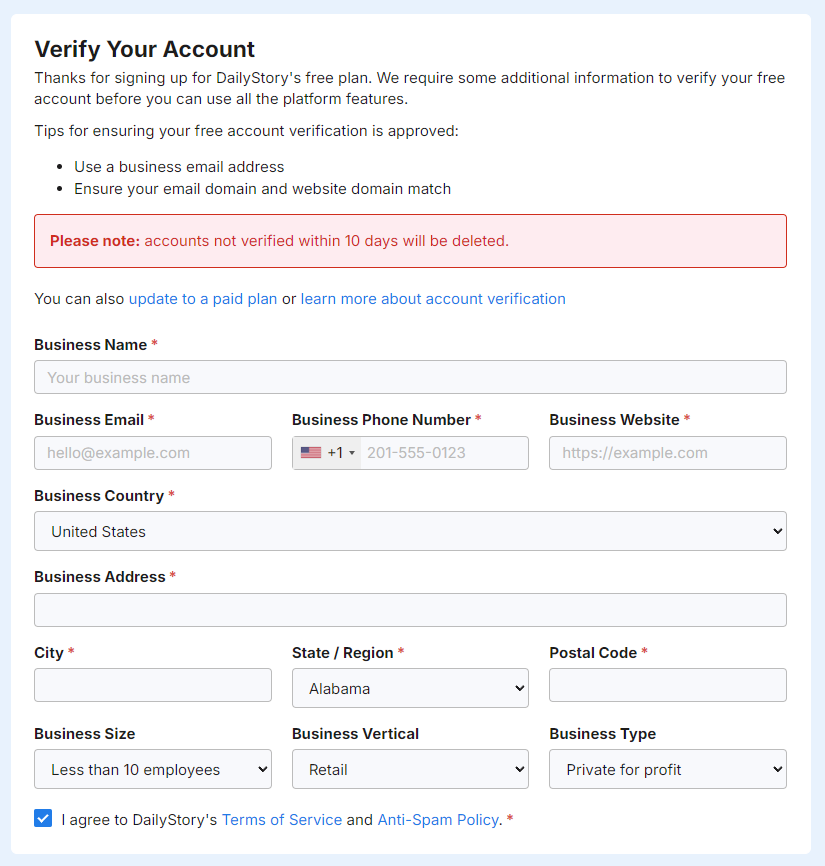825x866 pixels.
Task: Focus the Business Address field
Action: [410, 610]
